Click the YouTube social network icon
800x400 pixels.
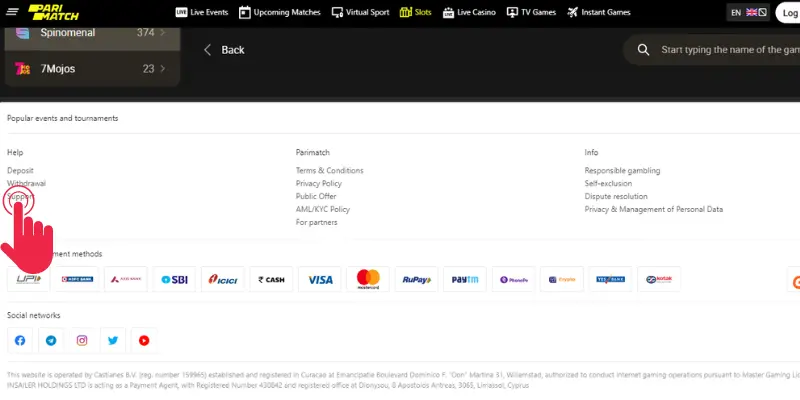(144, 340)
